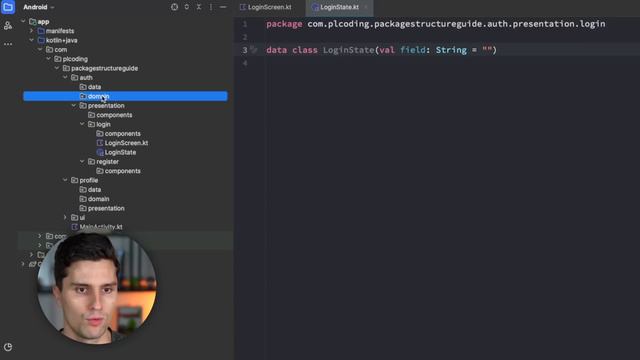Select the data package under profile
The width and height of the screenshot is (640, 360).
pos(90,189)
